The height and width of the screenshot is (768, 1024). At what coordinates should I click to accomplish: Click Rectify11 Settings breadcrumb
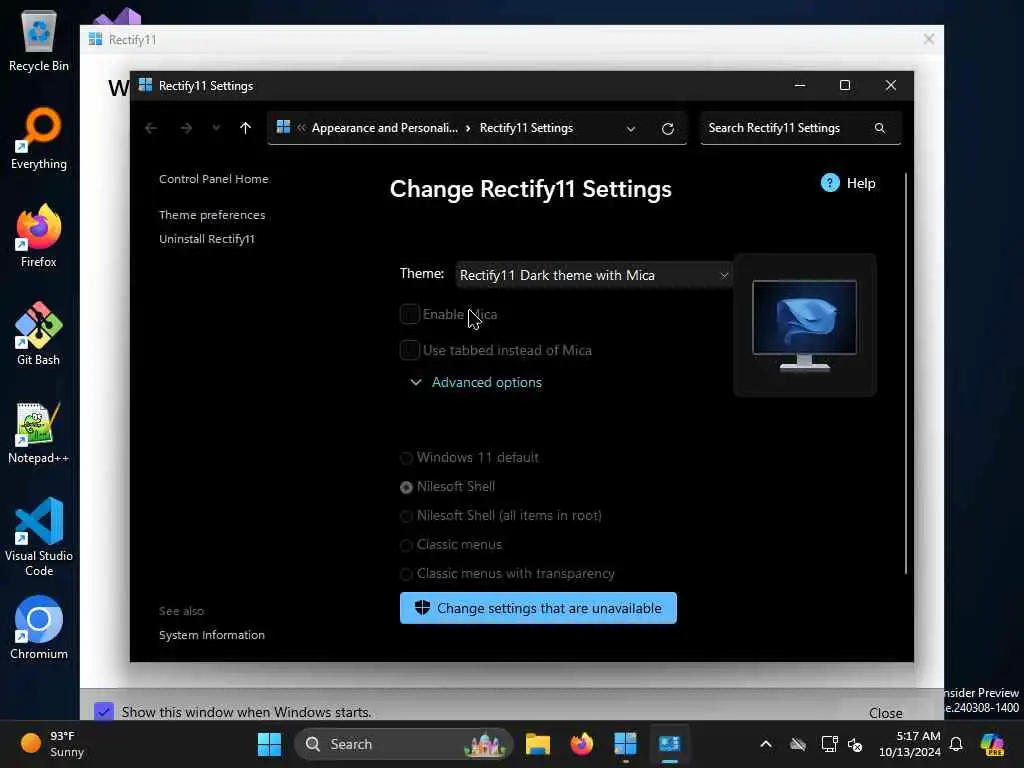(x=526, y=128)
